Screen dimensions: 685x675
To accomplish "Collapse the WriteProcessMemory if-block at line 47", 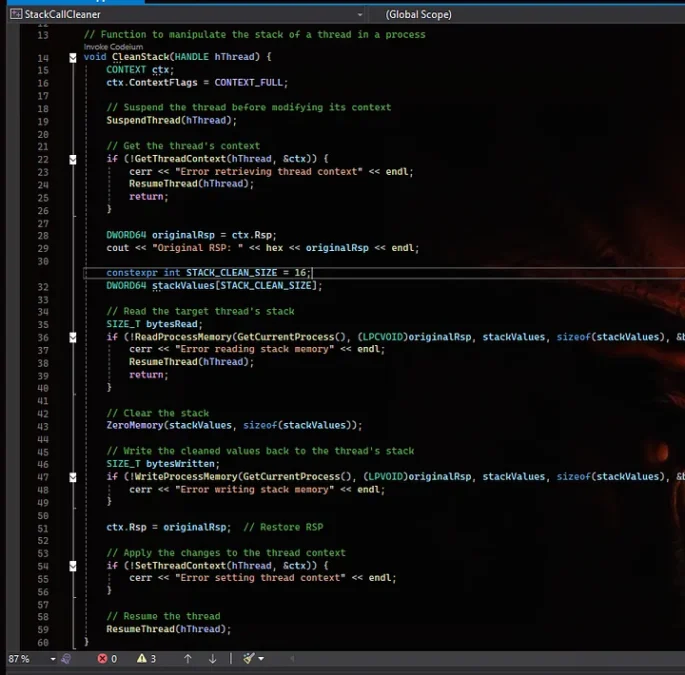I will 73,478.
